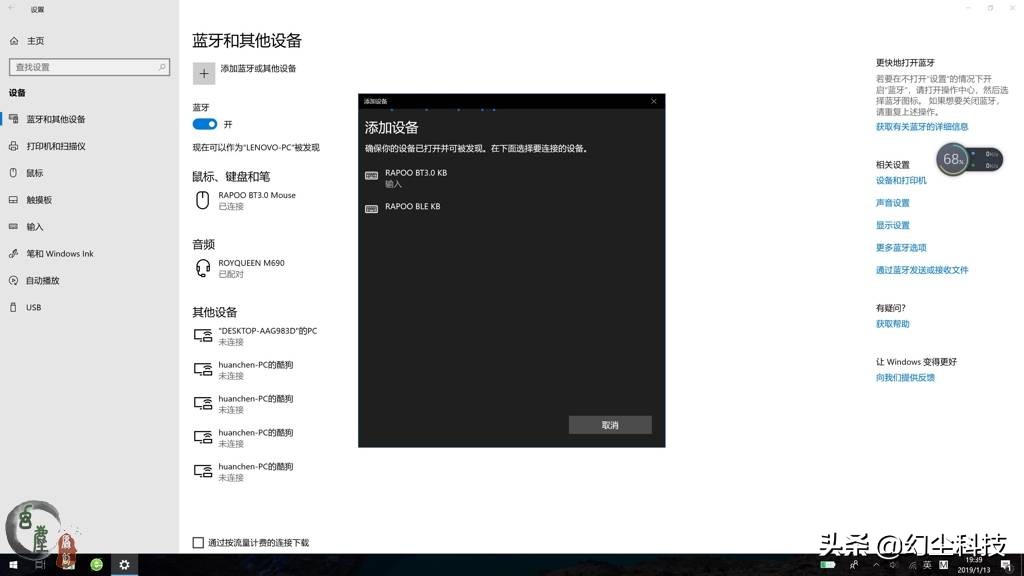Go to the Settings 主页 home item

[28, 40]
